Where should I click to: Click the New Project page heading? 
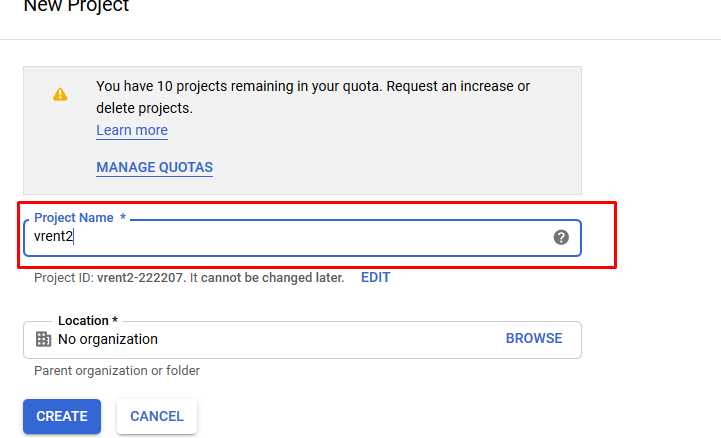[x=76, y=7]
